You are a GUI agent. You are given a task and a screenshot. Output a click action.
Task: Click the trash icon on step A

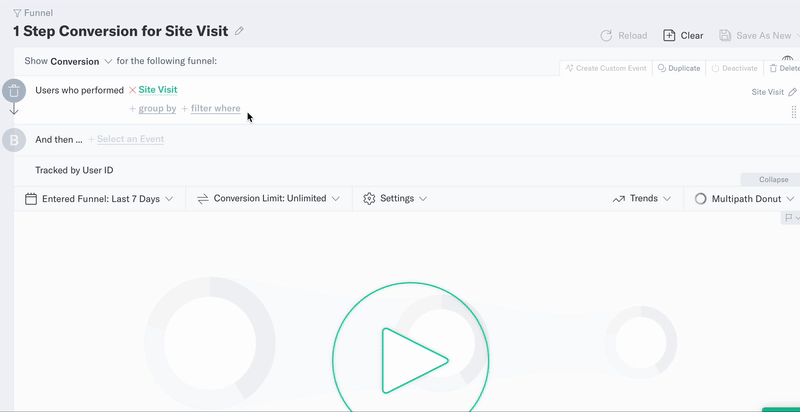tap(14, 92)
